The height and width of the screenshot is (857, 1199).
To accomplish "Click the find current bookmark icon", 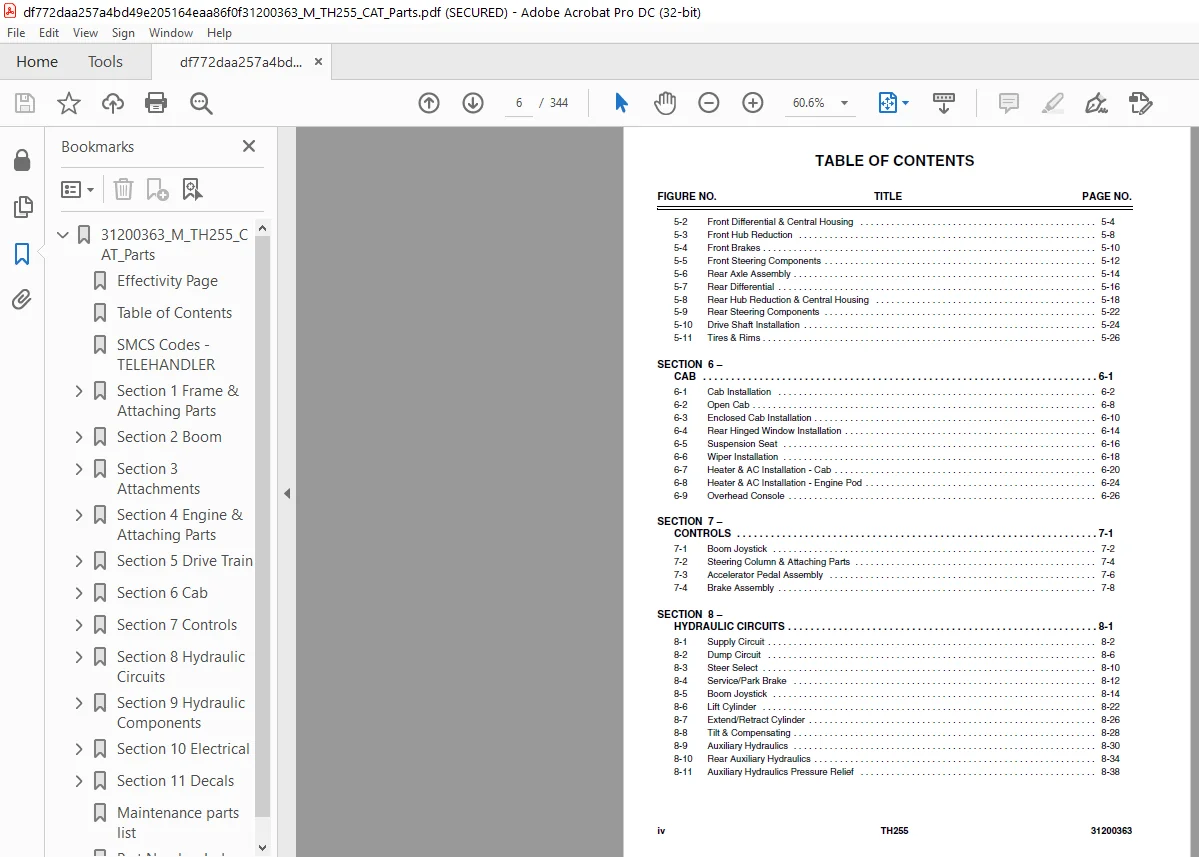I will click(x=192, y=189).
